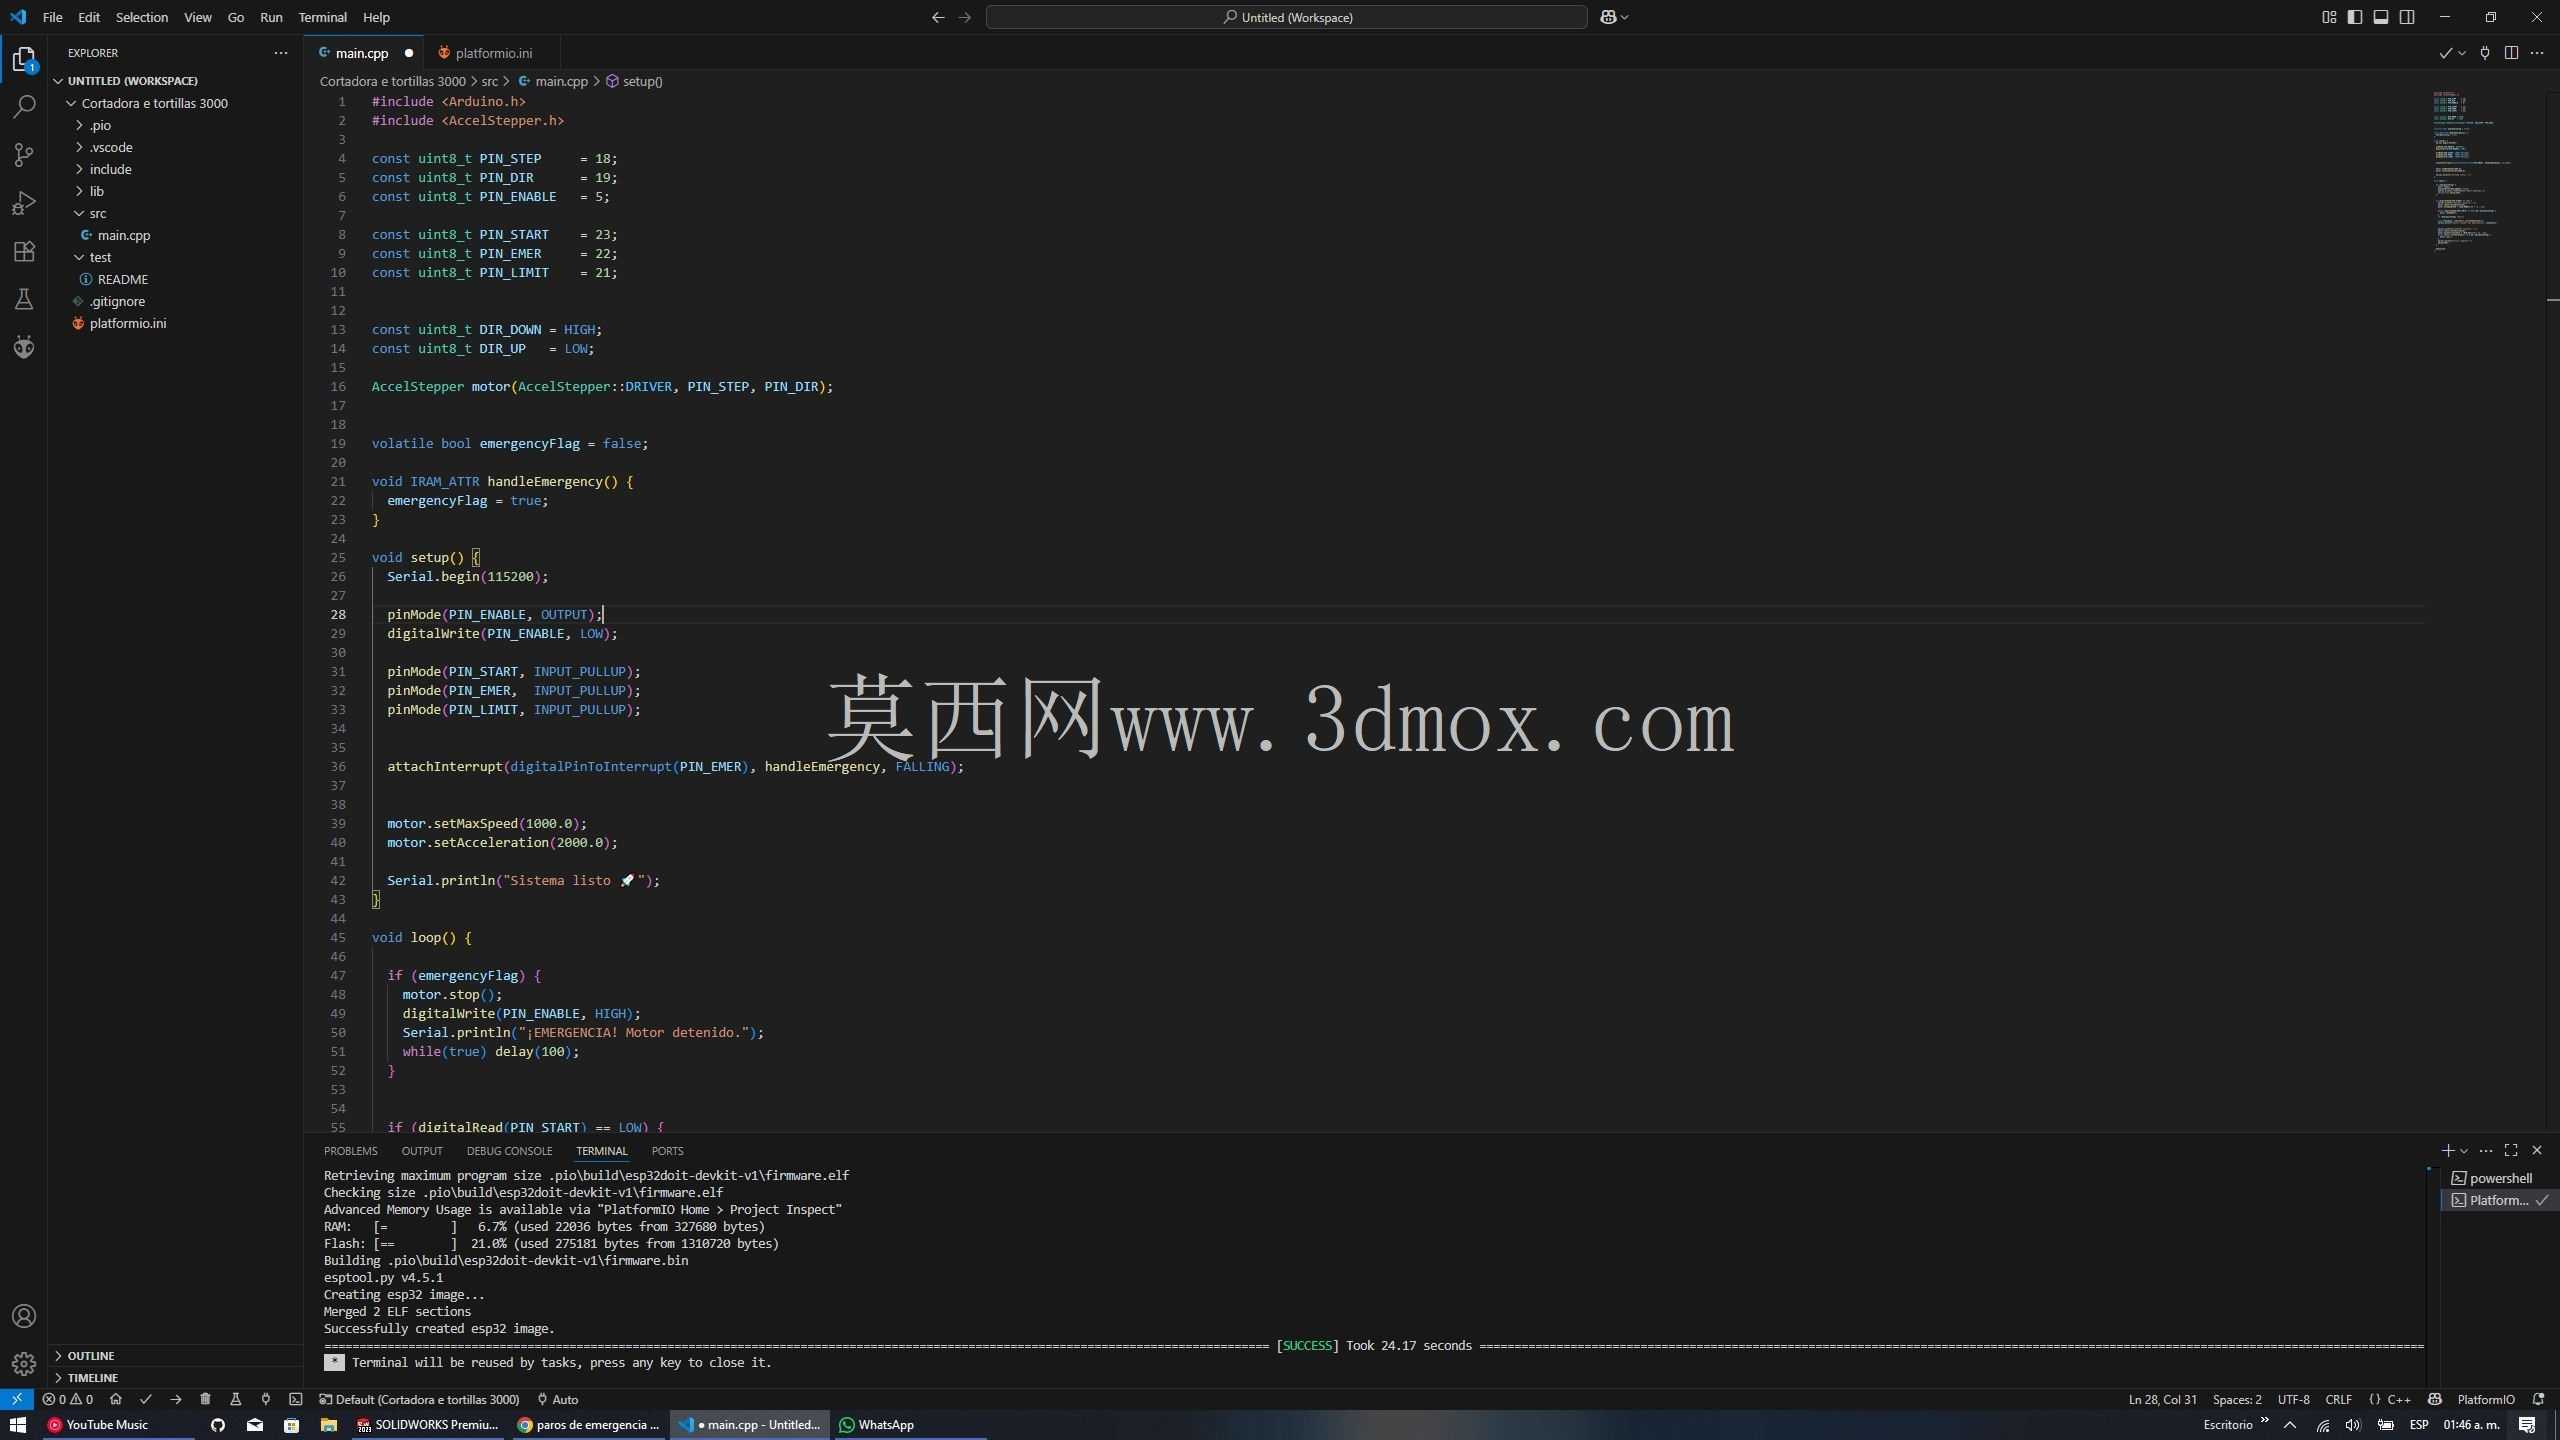Open the Testing flask view
This screenshot has height=1440, width=2560.
[x=24, y=299]
